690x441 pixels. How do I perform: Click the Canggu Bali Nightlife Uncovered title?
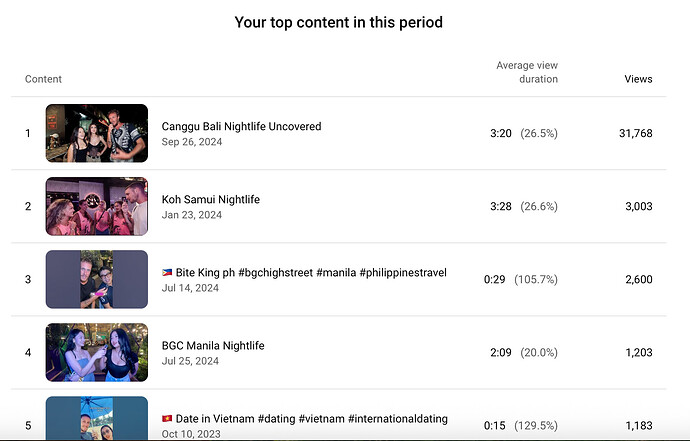[x=241, y=126]
